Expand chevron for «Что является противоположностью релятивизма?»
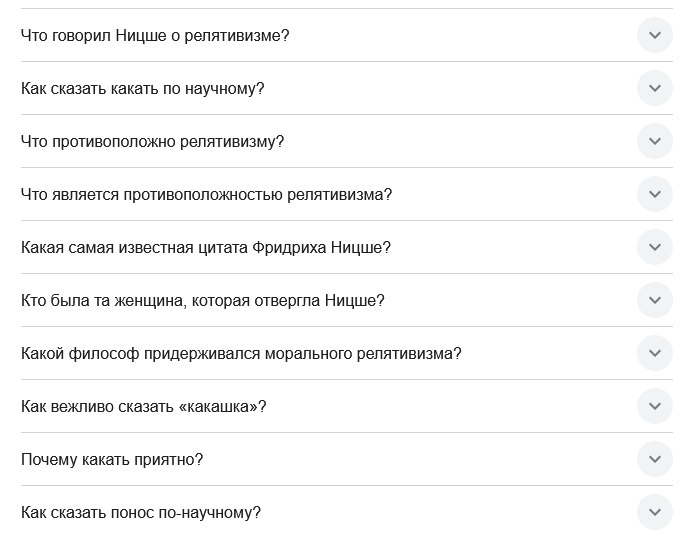 pyautogui.click(x=654, y=194)
